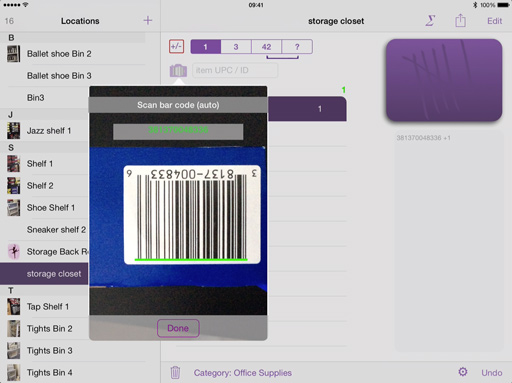This screenshot has width=512, height=383.
Task: Tap Storage Back Room dancer icon
Action: [x=14, y=252]
